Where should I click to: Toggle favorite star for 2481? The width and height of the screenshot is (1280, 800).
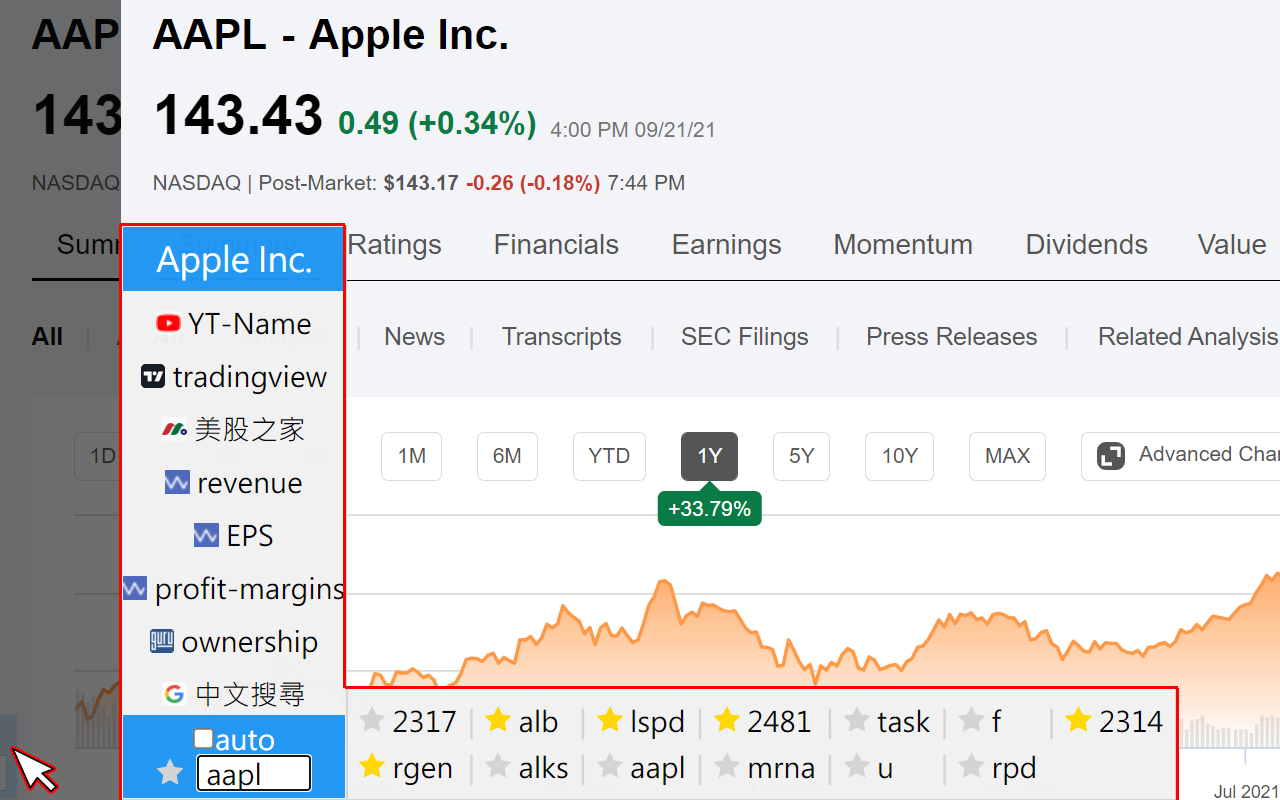coord(727,721)
